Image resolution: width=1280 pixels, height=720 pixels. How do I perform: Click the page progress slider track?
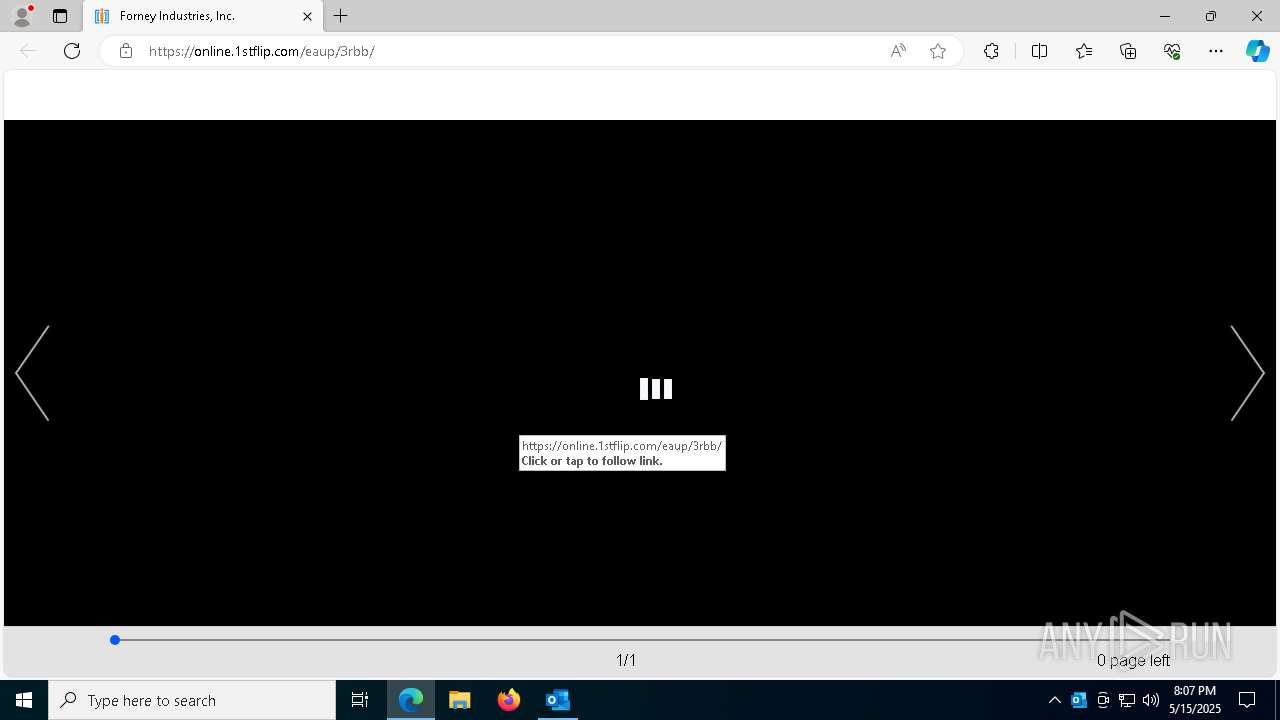[x=640, y=640]
